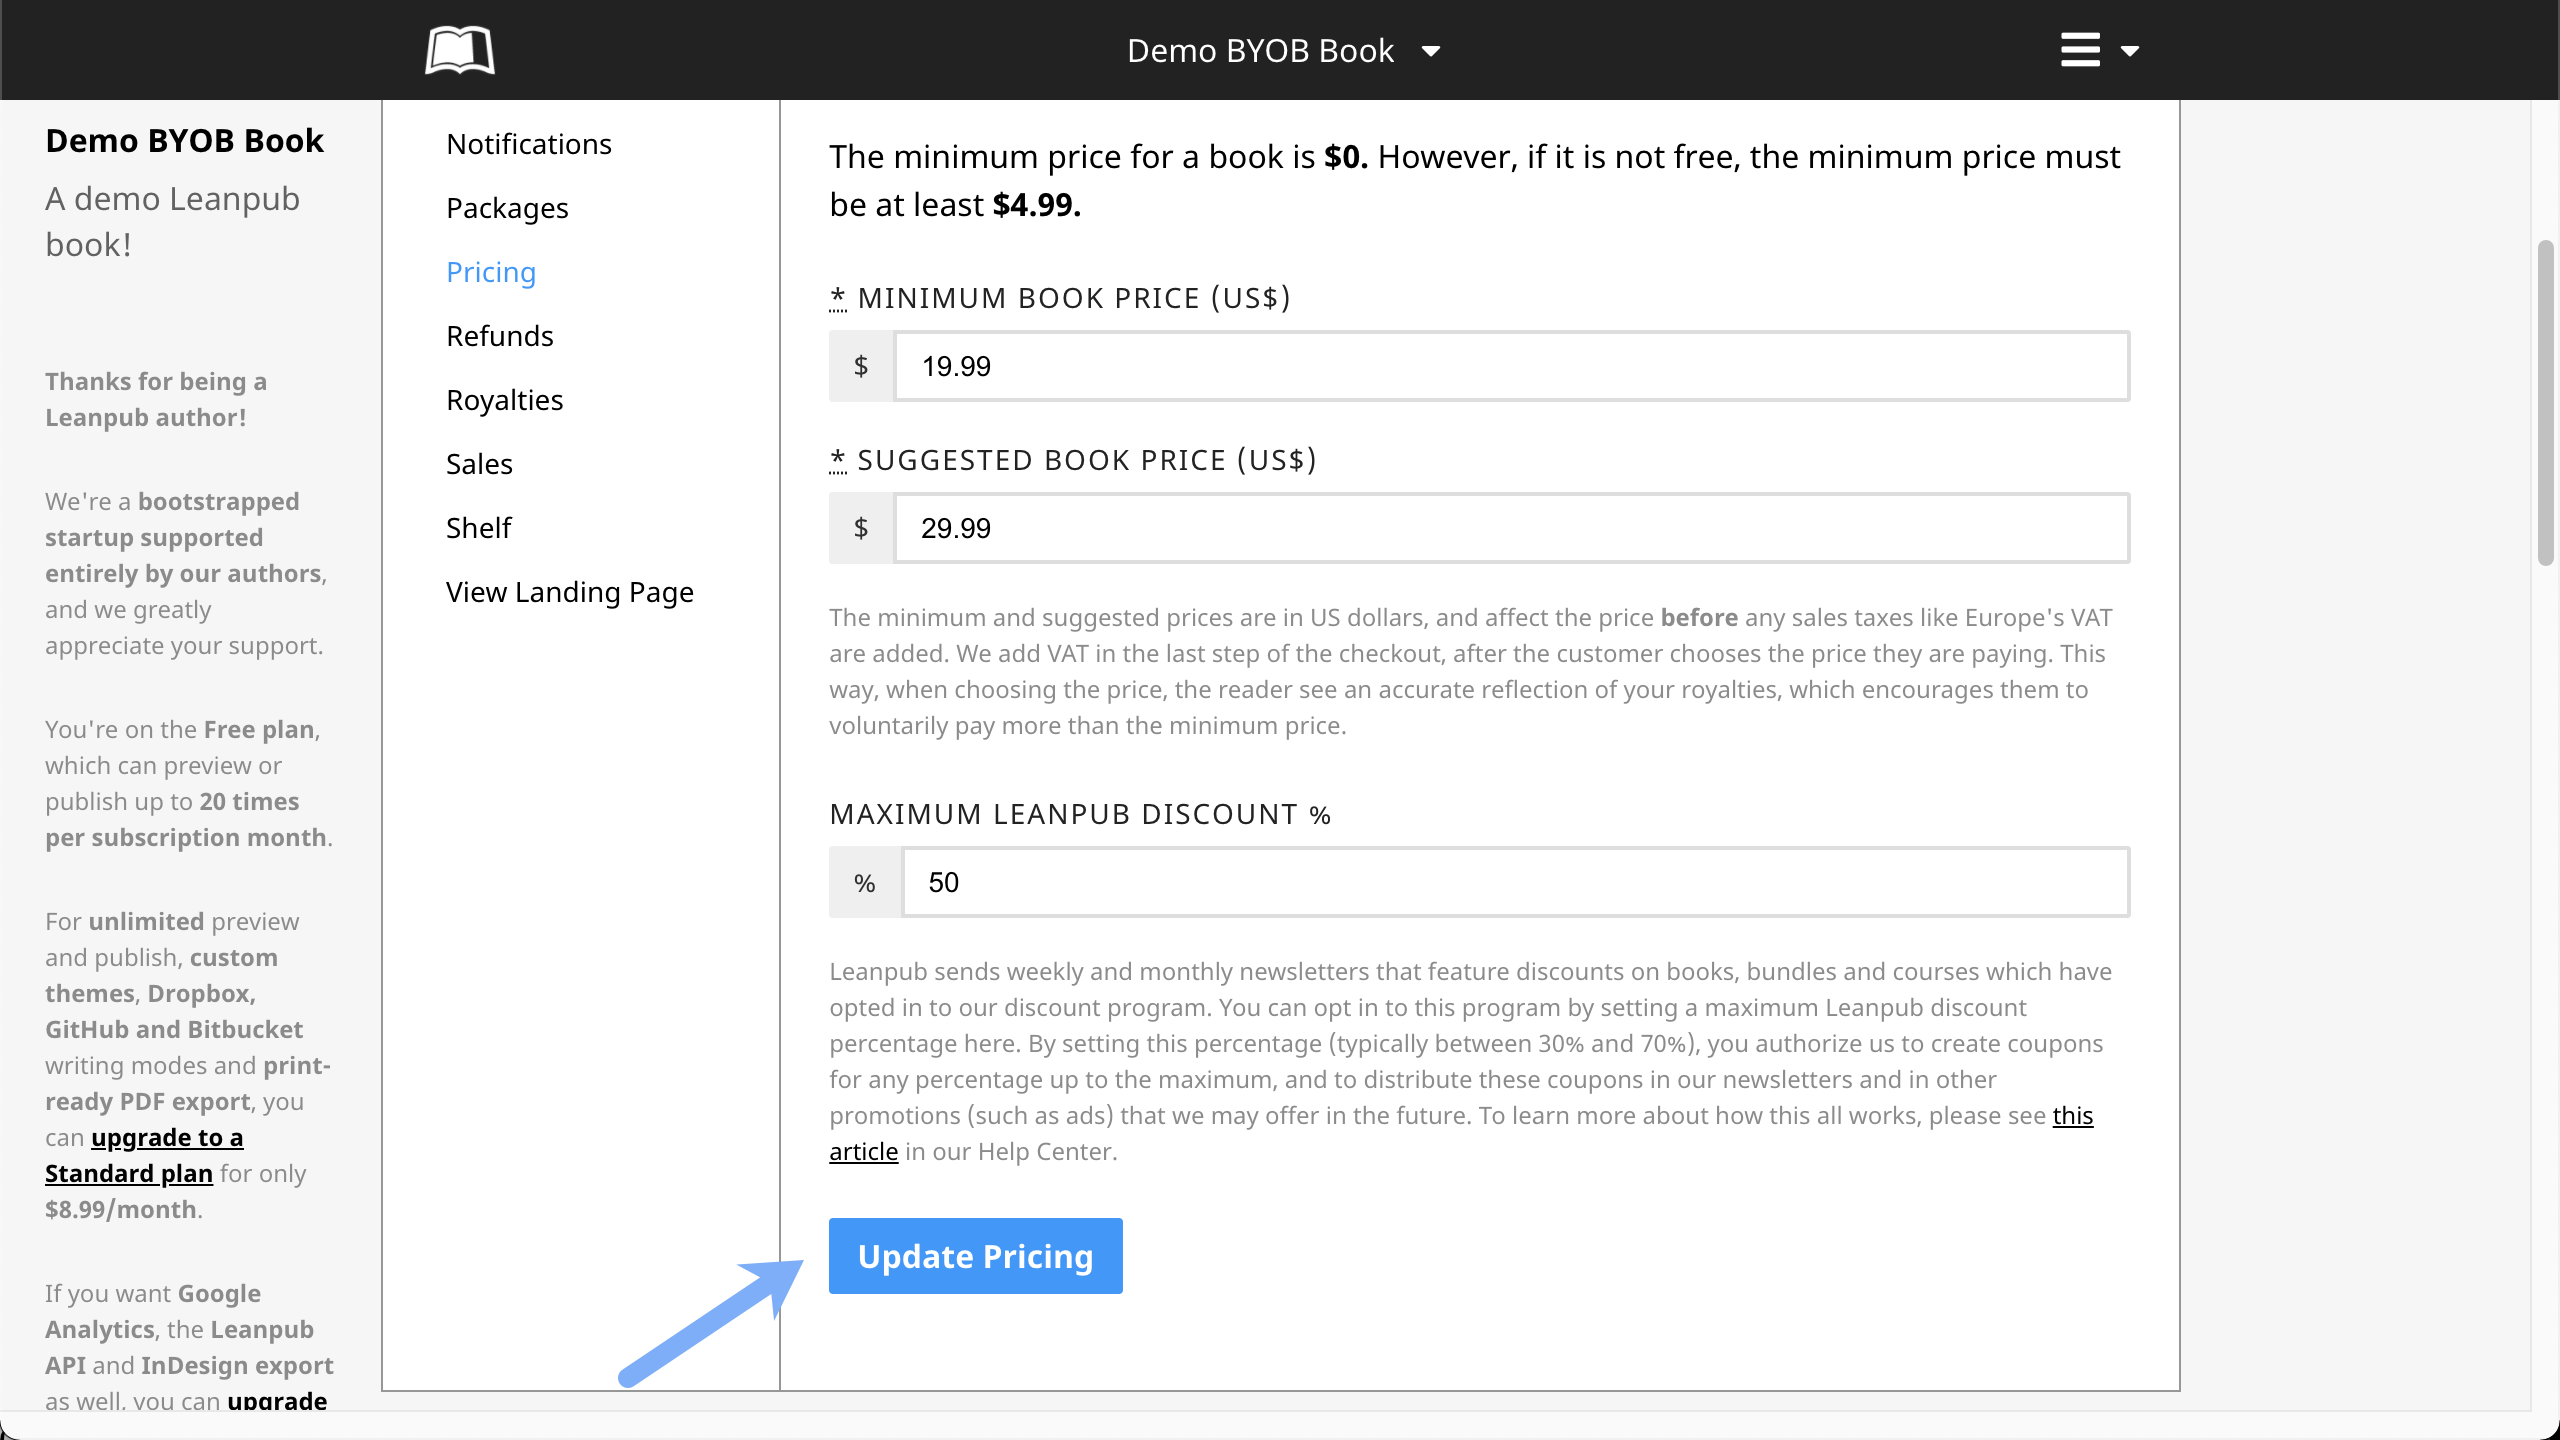Click the Leanpub open book logo
The image size is (2560, 1440).
point(459,50)
